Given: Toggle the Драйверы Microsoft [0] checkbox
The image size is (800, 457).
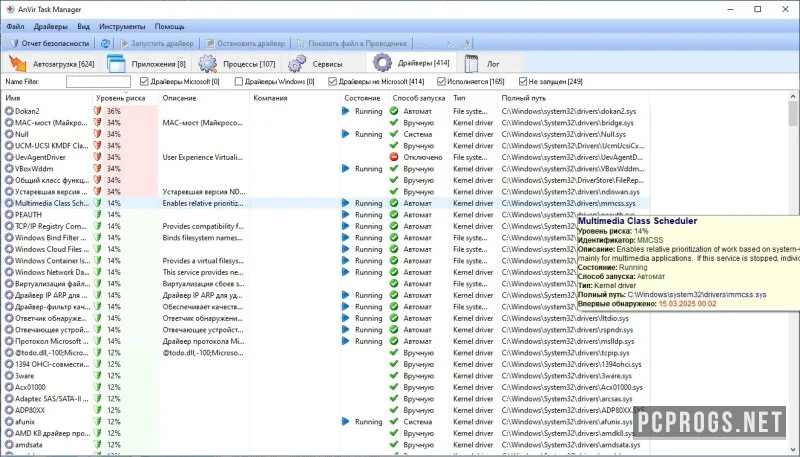Looking at the screenshot, I should [x=144, y=81].
